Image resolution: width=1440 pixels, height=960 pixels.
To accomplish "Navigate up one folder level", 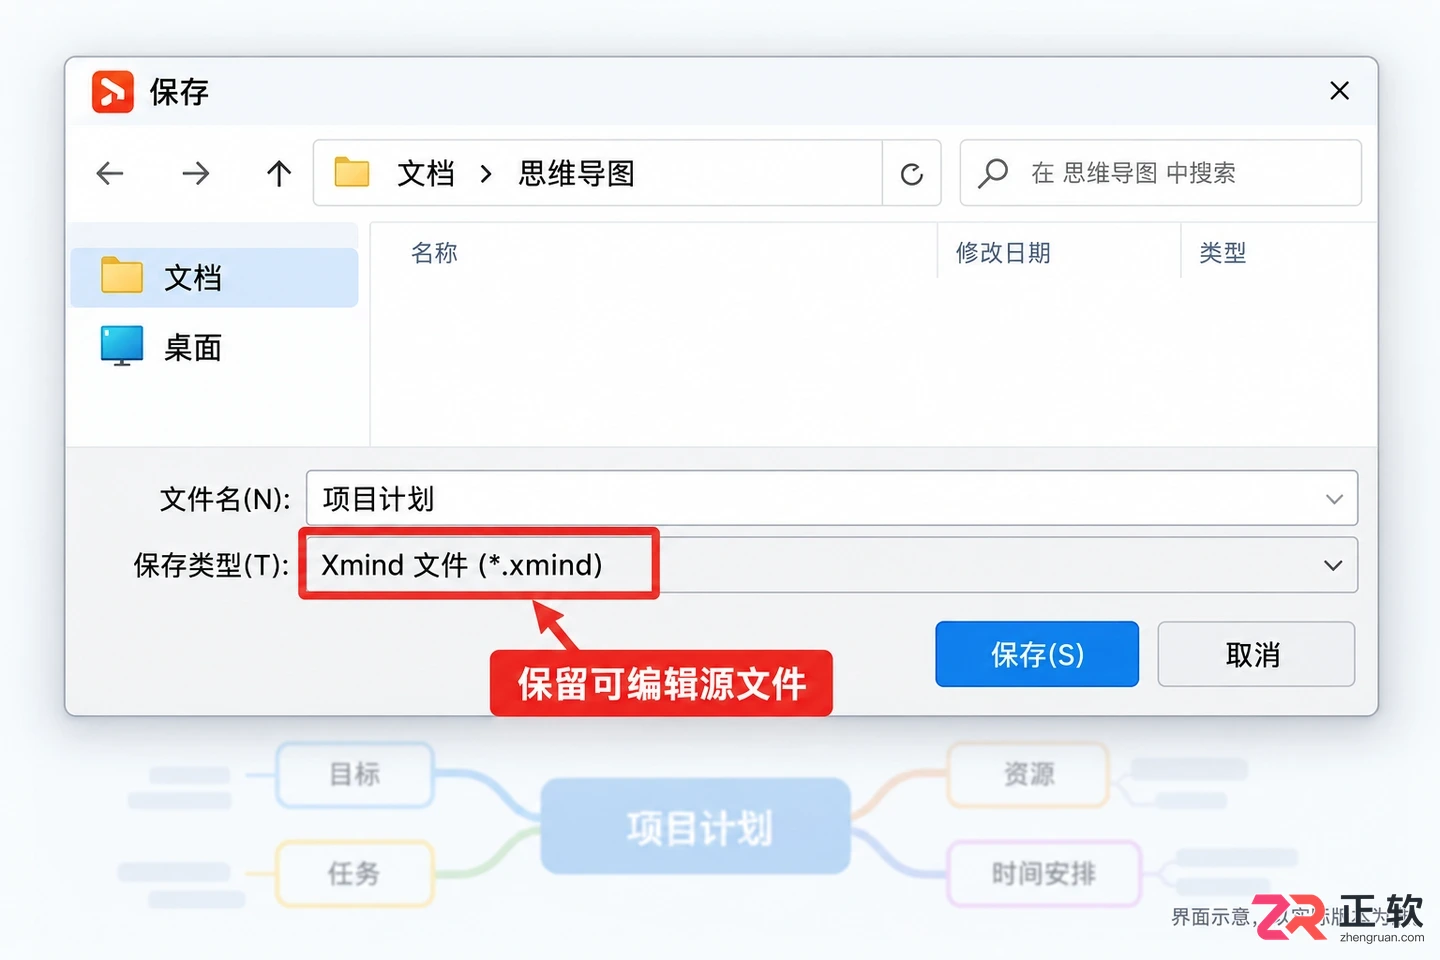I will pyautogui.click(x=279, y=173).
